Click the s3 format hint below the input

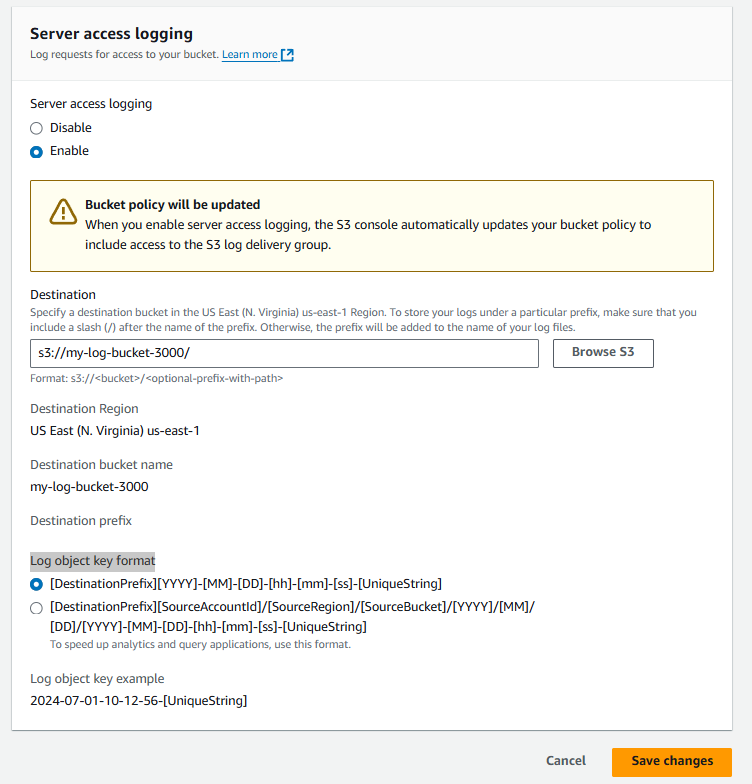coord(157,378)
